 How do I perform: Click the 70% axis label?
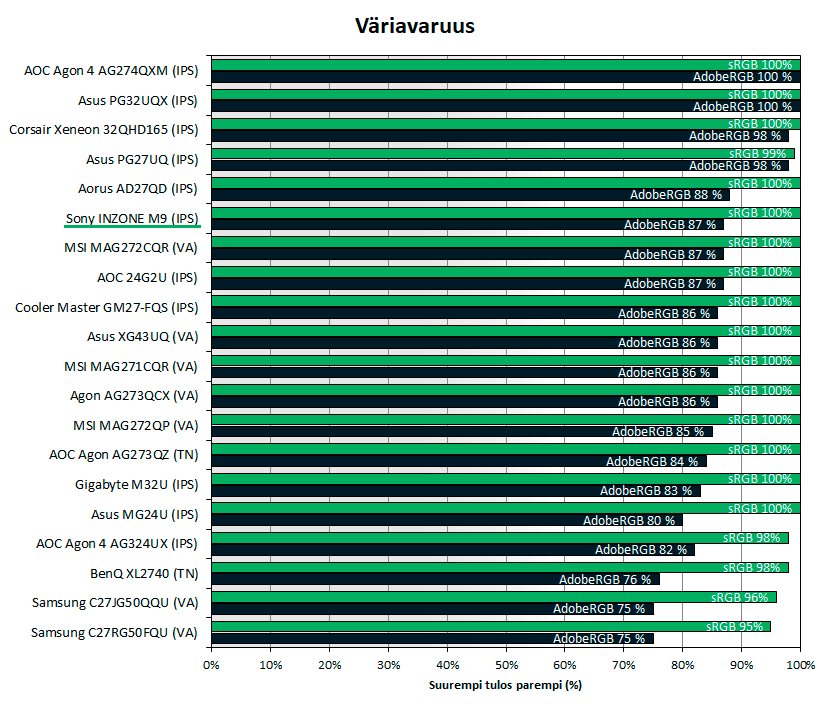[x=624, y=665]
